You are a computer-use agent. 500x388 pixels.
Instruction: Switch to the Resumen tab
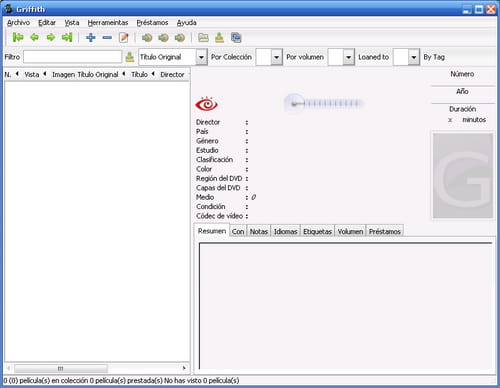212,231
